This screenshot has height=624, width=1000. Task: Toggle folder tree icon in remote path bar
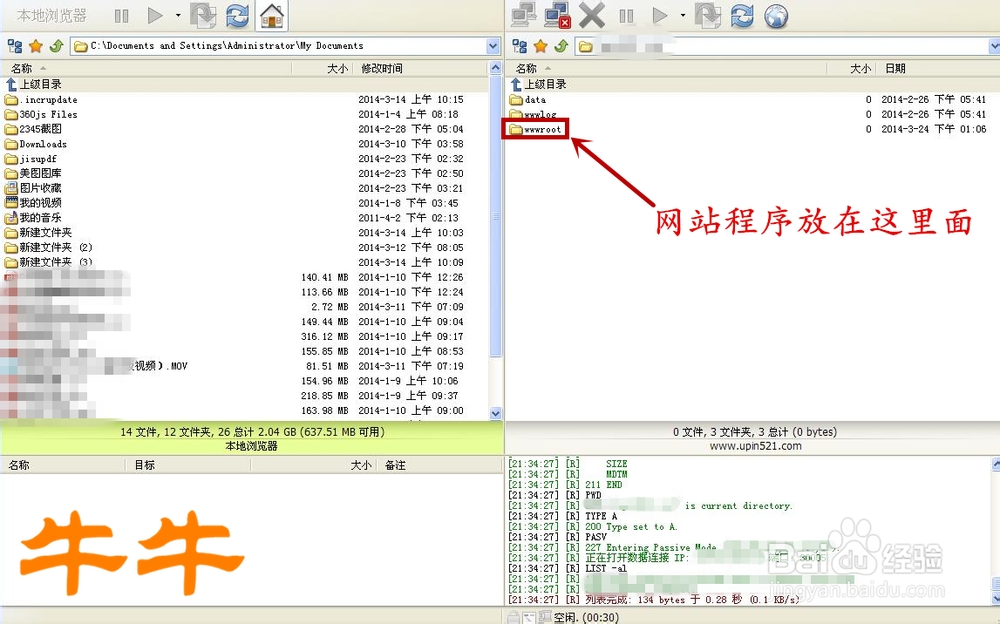[x=520, y=46]
